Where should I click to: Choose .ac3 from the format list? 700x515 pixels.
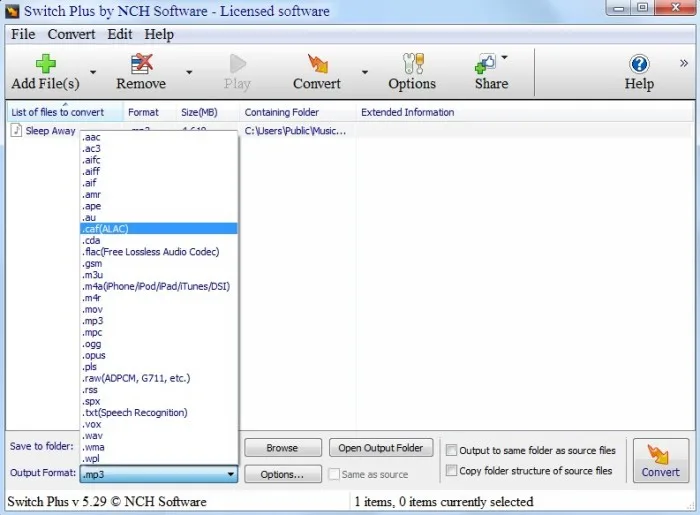(x=159, y=149)
